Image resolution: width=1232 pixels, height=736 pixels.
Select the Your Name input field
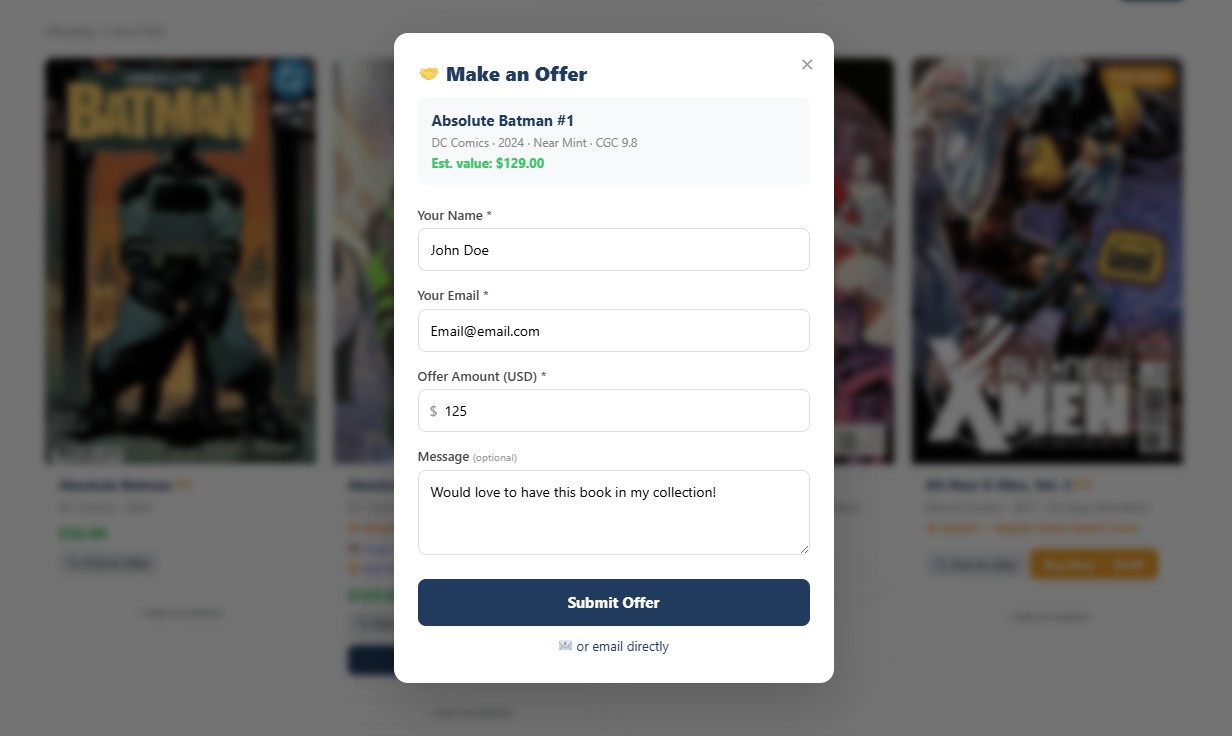tap(613, 249)
